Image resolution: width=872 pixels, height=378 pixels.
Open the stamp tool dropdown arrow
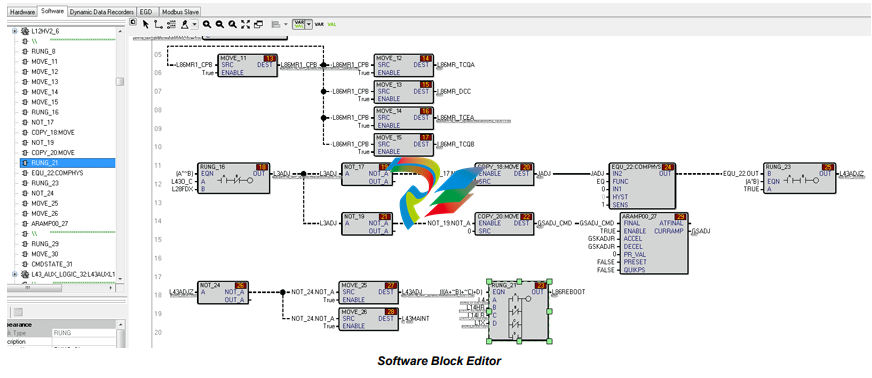click(x=194, y=24)
